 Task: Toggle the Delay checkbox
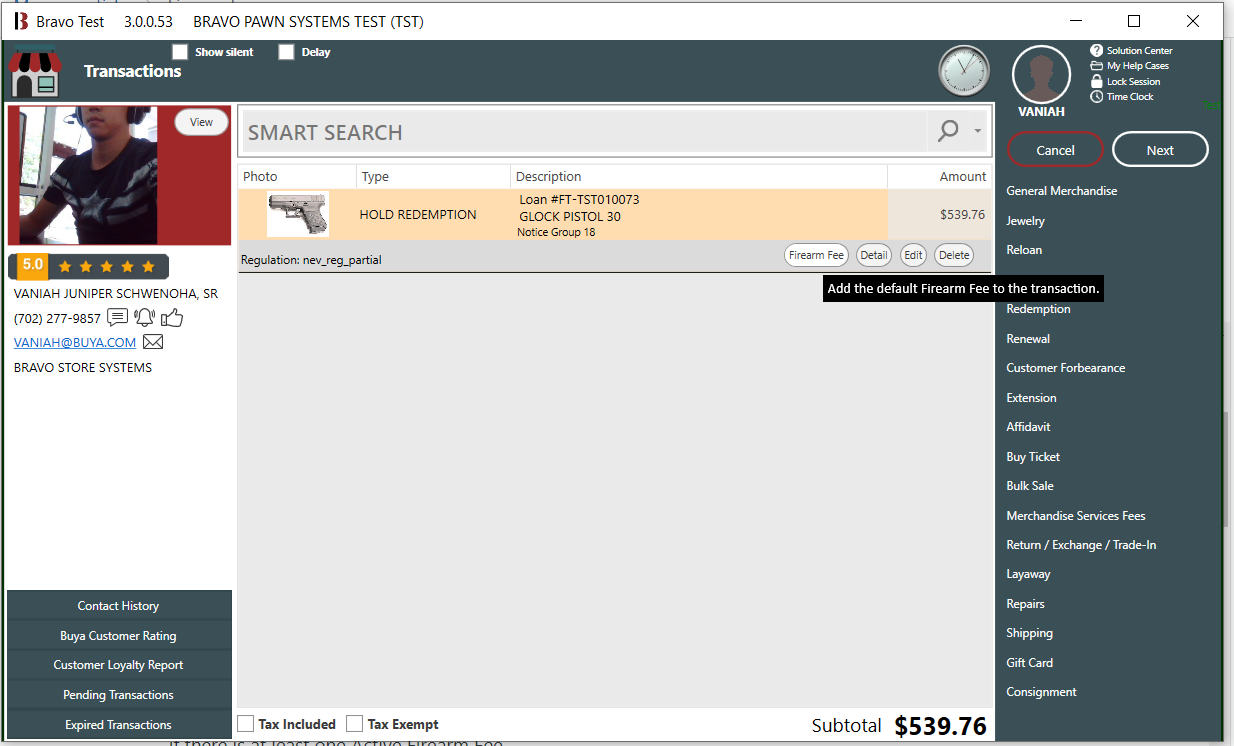(286, 52)
